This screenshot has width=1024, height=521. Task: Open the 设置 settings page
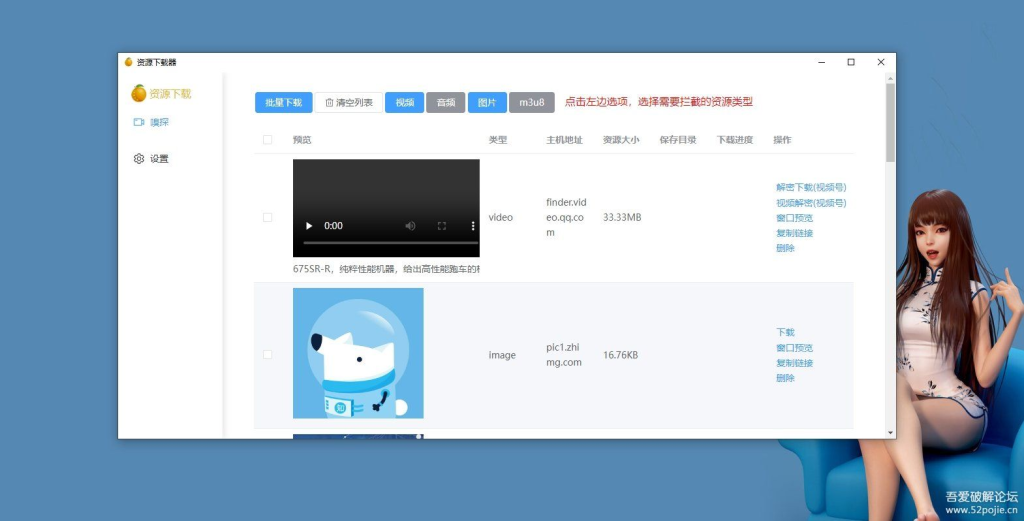(152, 159)
